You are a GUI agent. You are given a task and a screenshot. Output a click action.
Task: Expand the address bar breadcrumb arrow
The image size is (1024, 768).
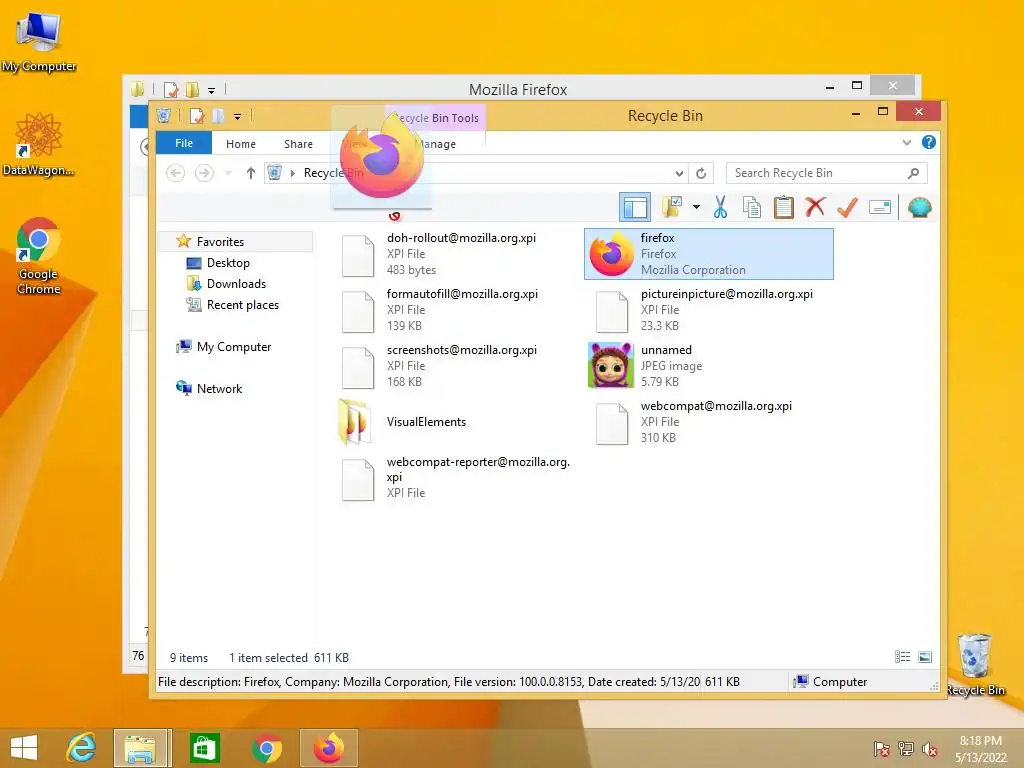293,173
